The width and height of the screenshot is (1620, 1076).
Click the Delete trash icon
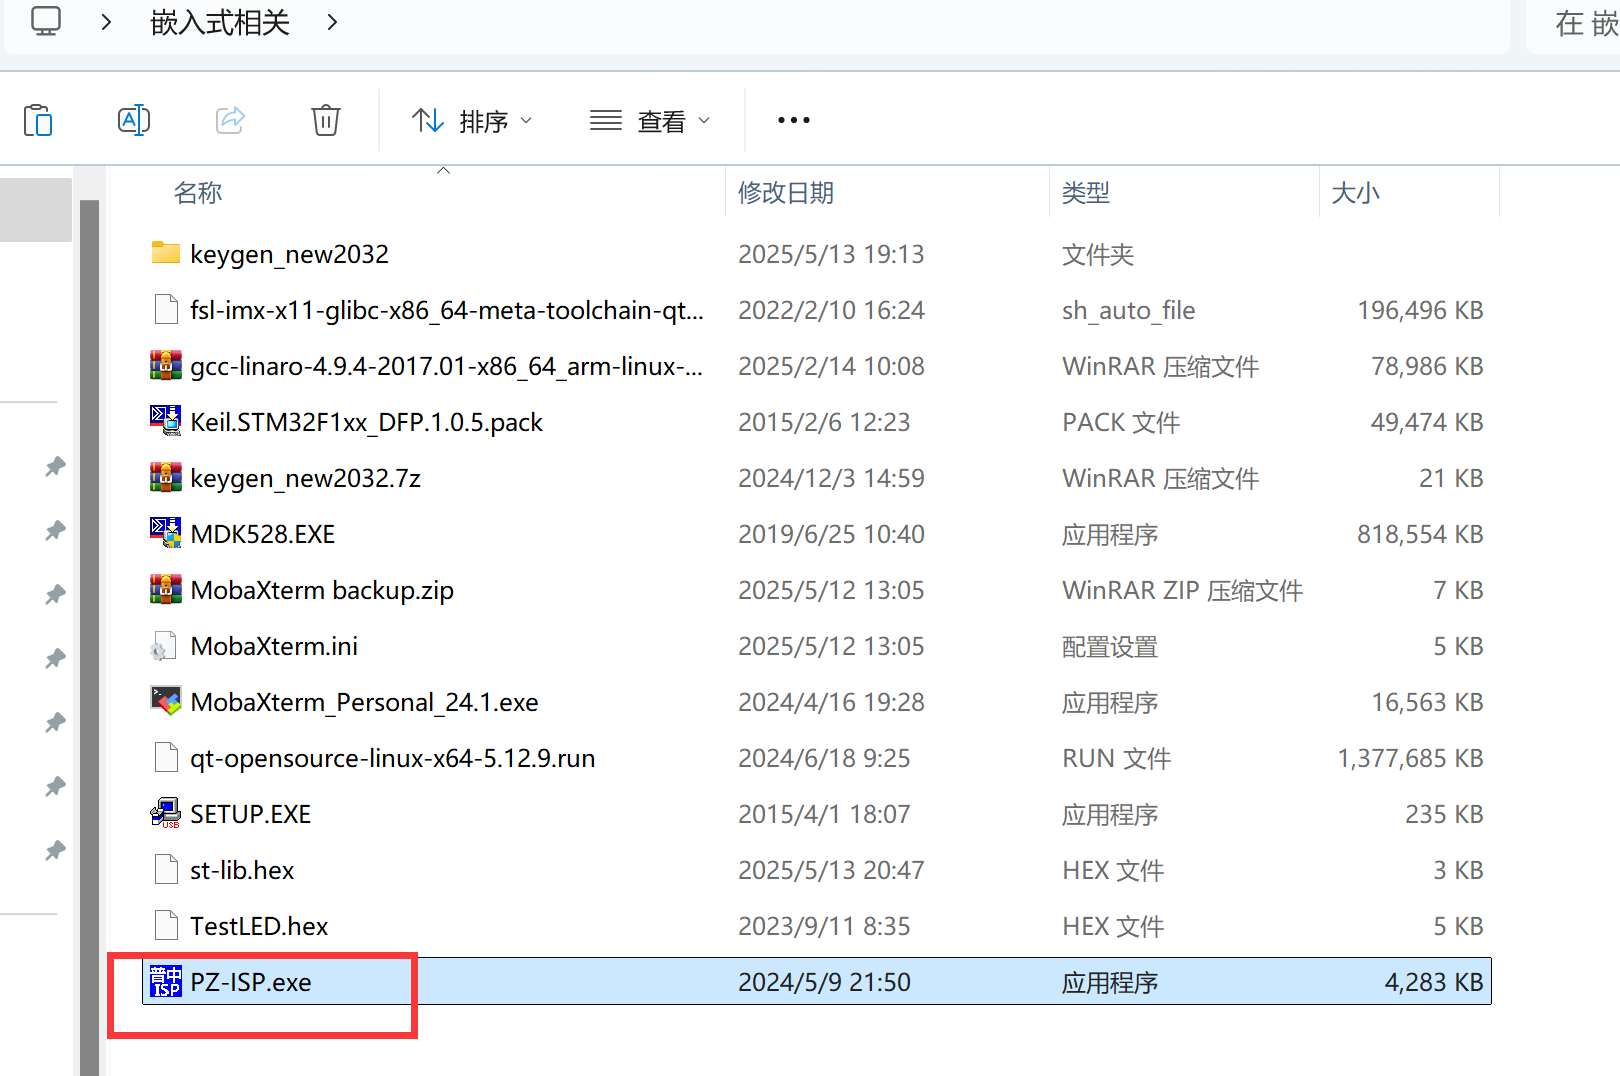326,120
